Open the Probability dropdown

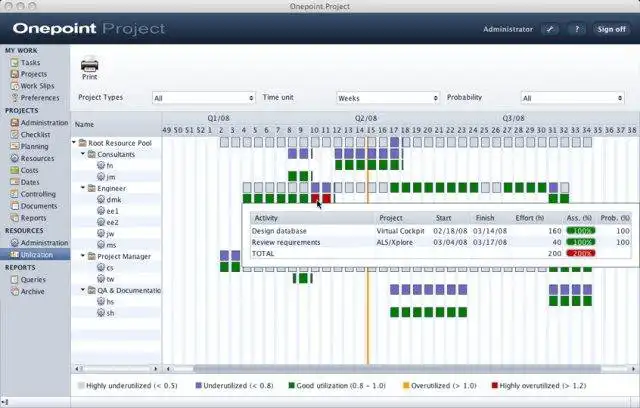pyautogui.click(x=572, y=98)
